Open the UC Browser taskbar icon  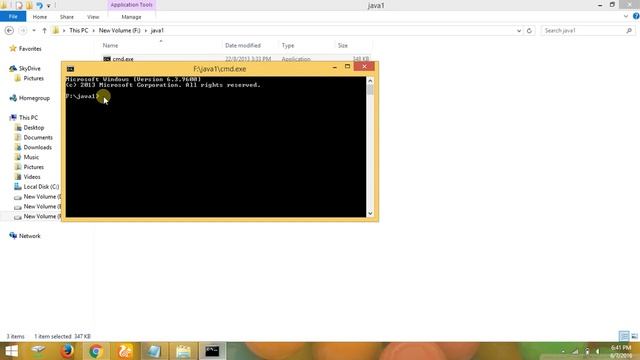tap(125, 351)
